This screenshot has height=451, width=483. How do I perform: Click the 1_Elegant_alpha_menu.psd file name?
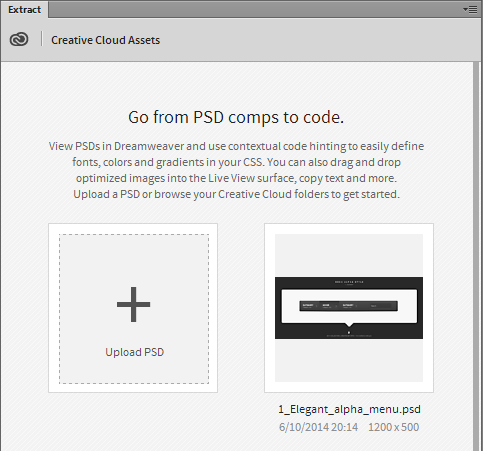click(349, 409)
